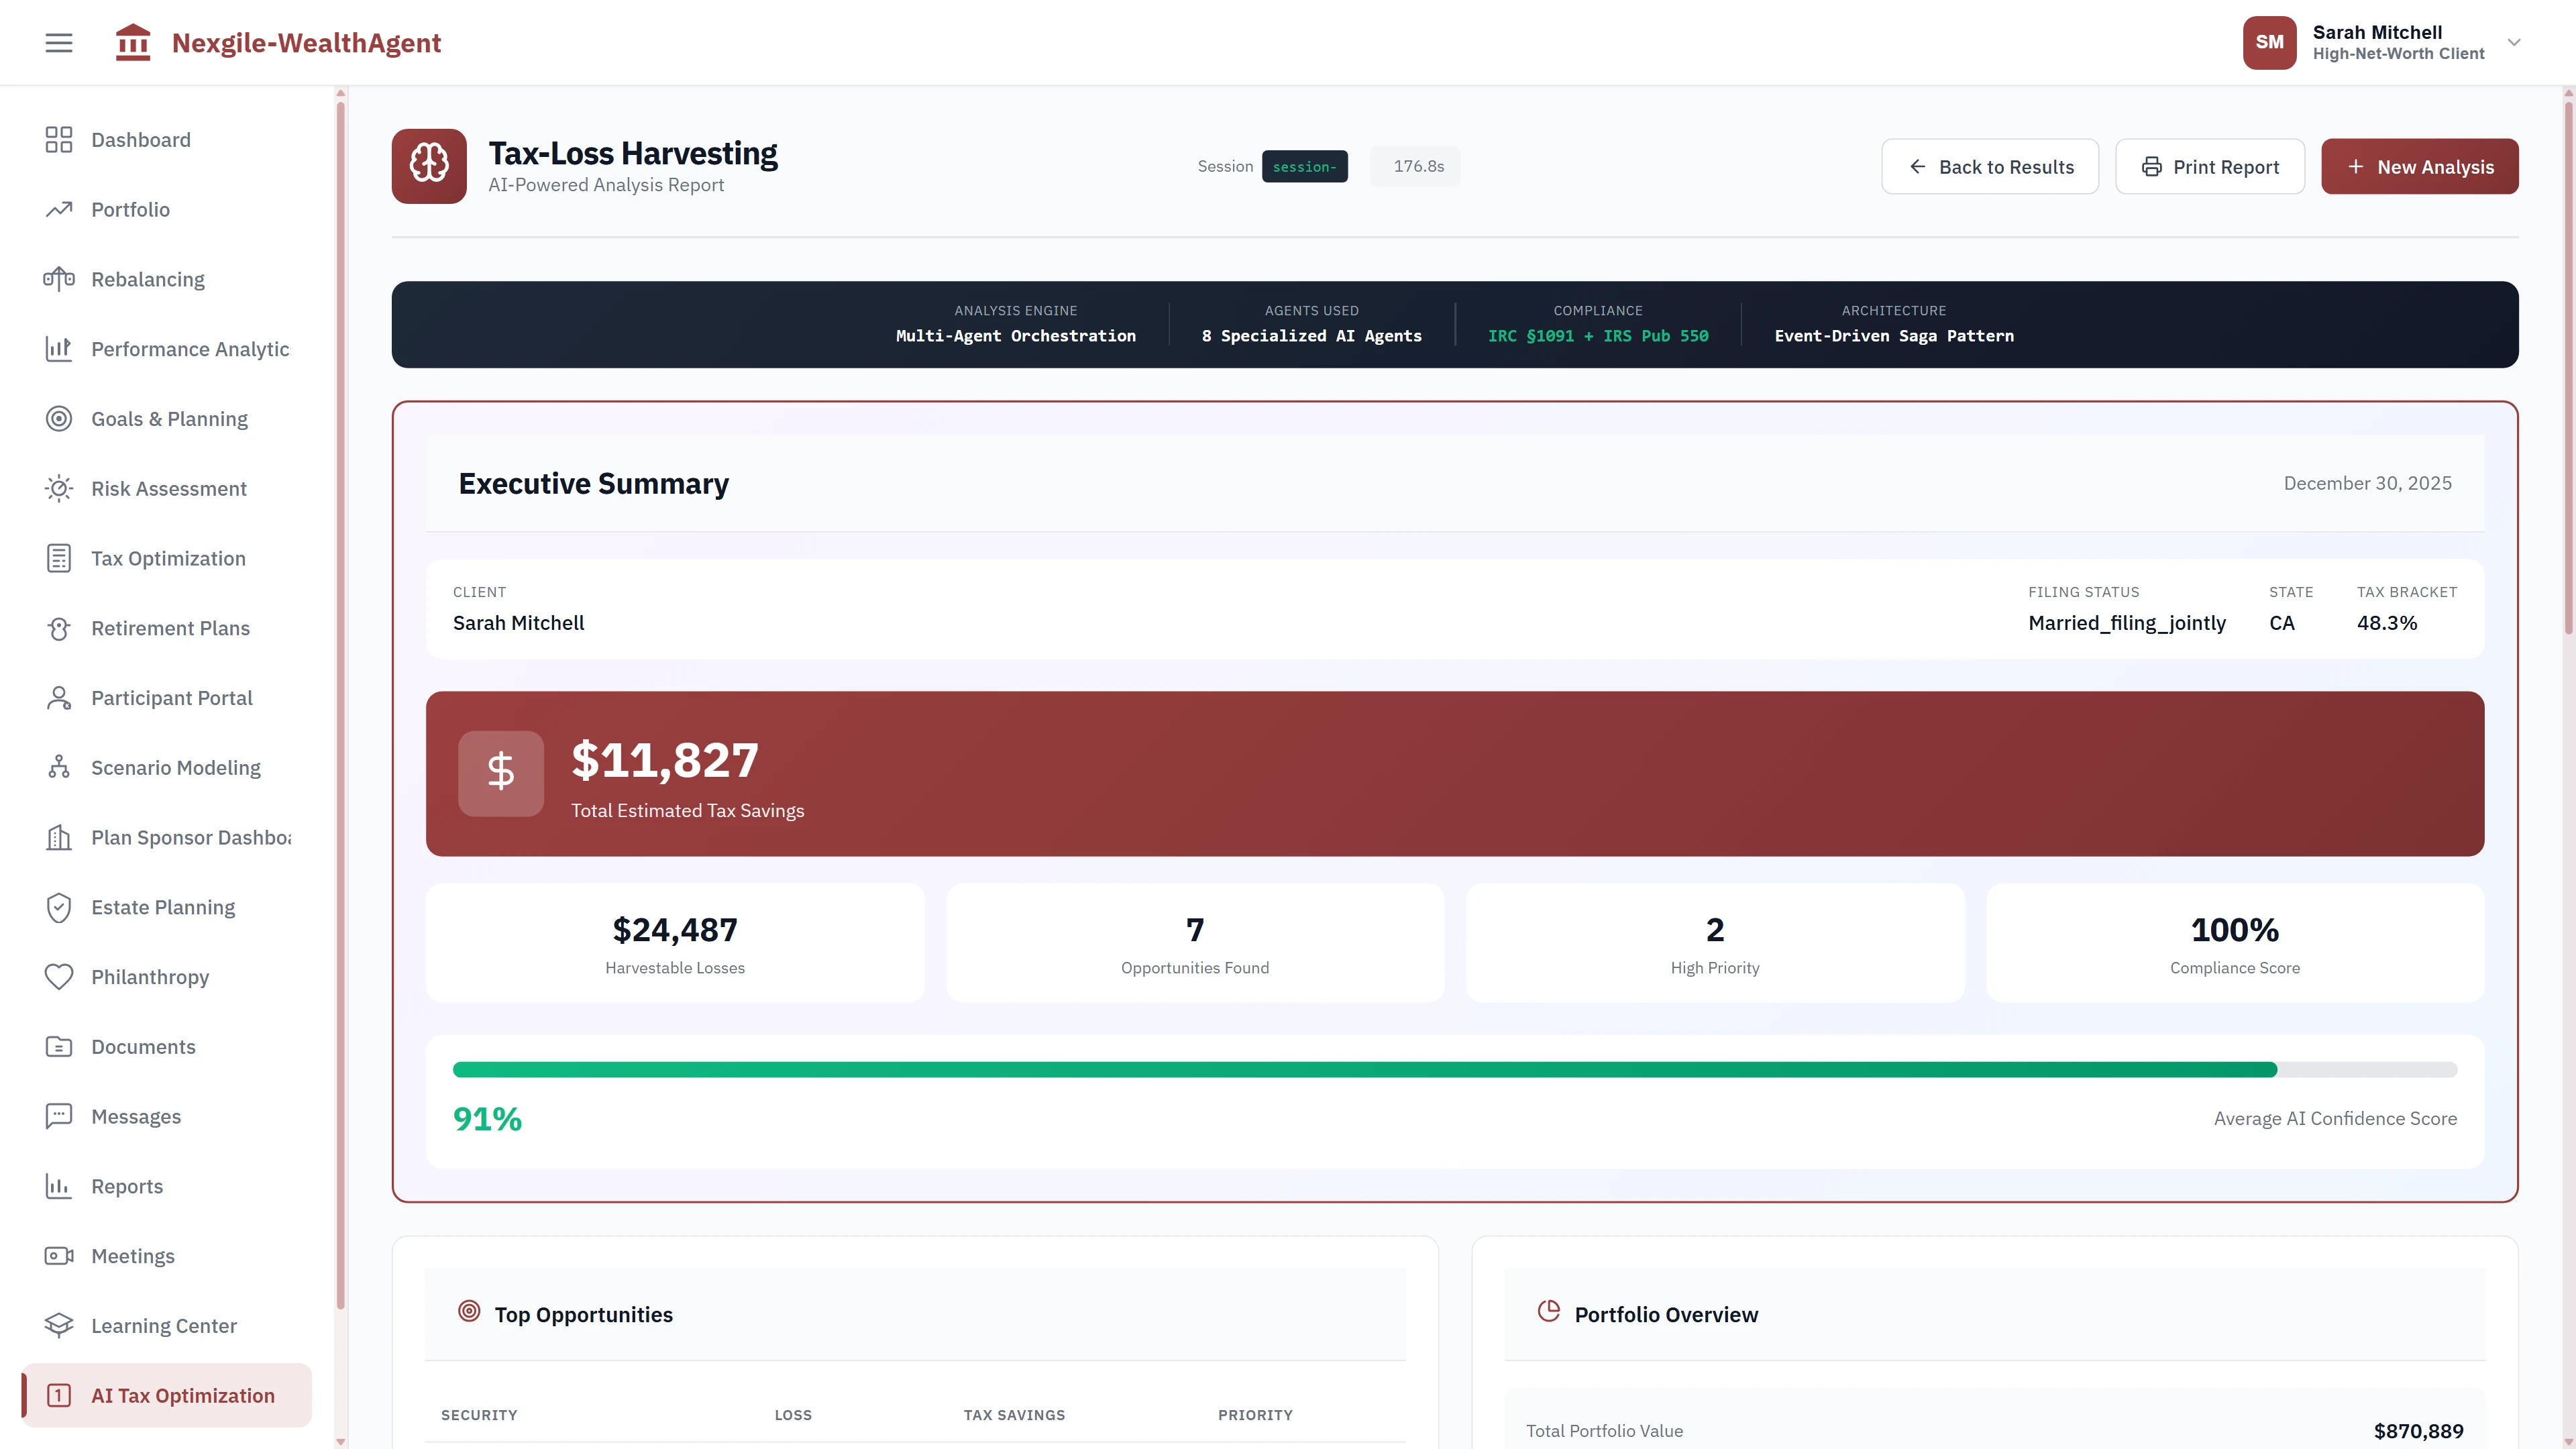Open Estate Planning from navigation menu
Screen dimensions: 2576x1449
coord(162,907)
